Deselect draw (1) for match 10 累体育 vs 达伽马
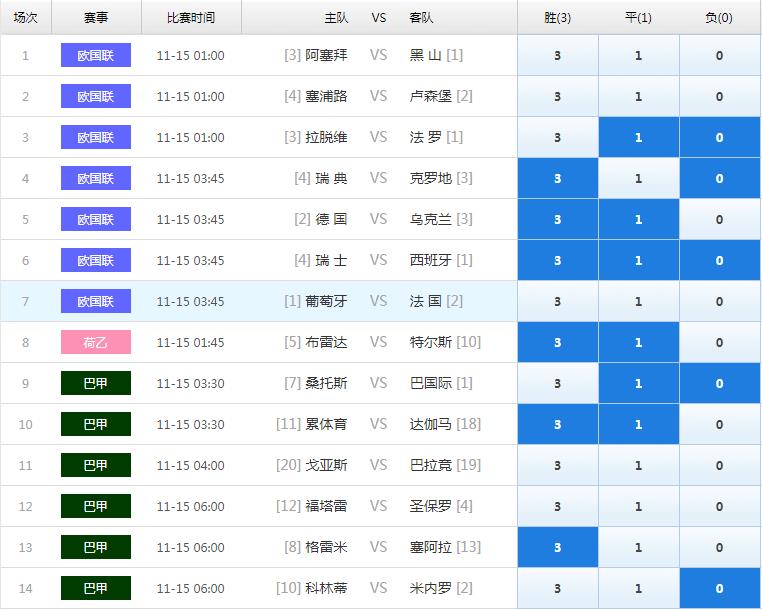Screen dimensions: 762x610 click(639, 424)
